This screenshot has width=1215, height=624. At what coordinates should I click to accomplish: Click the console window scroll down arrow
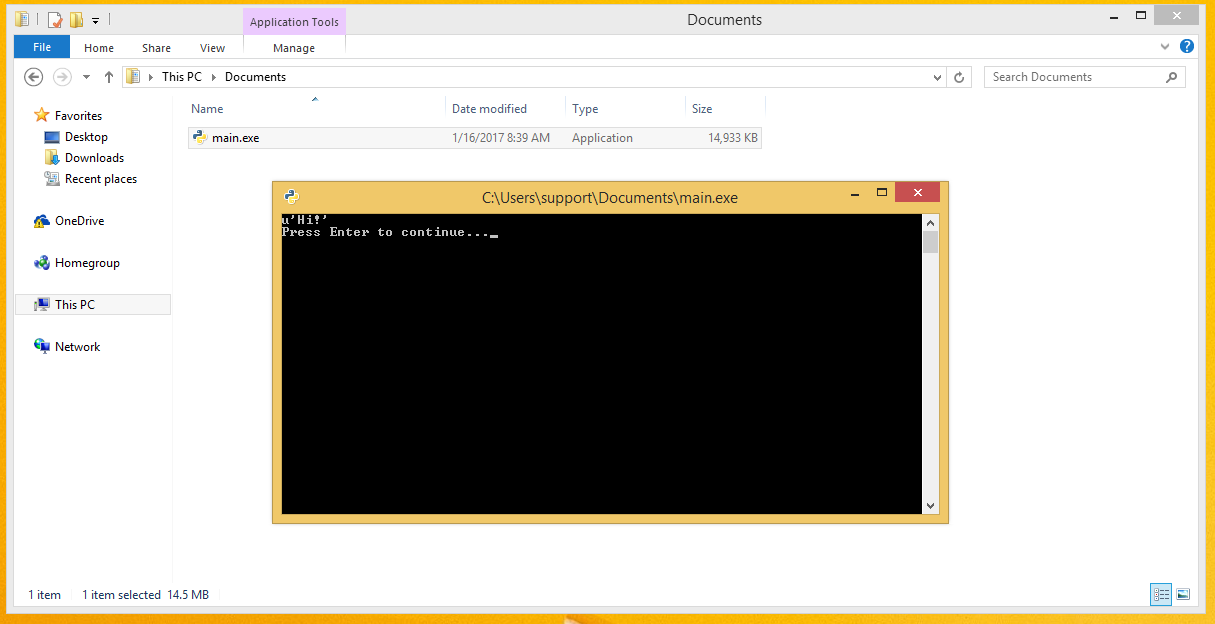pos(930,506)
